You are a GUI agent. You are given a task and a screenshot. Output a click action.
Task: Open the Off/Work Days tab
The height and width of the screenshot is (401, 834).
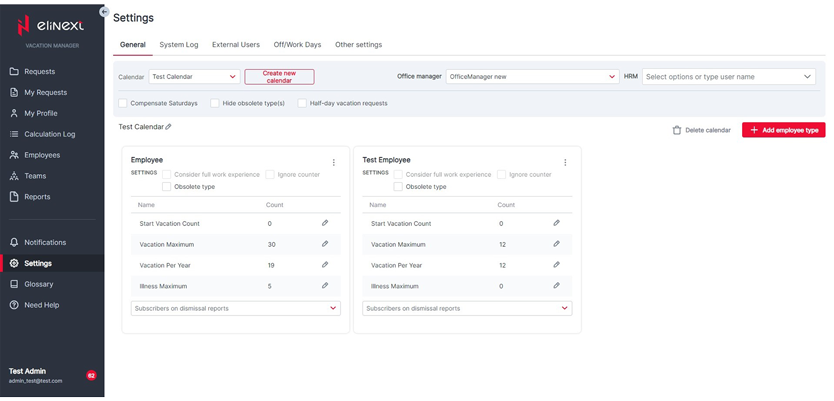[297, 45]
